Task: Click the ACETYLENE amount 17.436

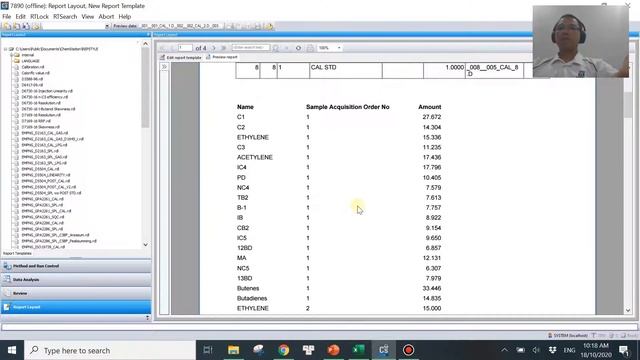Action: tap(432, 157)
